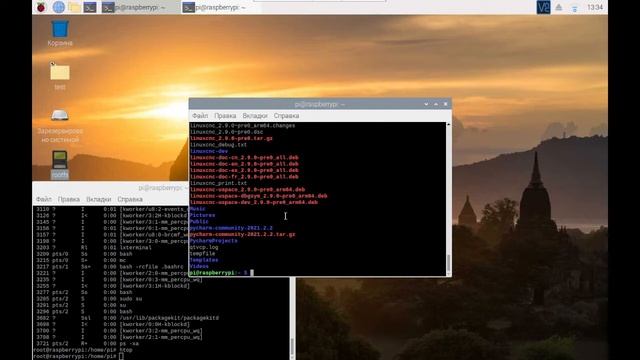Click the linuxcnc_2.9.0-pre0.dsc line
640x360 pixels.
click(227, 132)
